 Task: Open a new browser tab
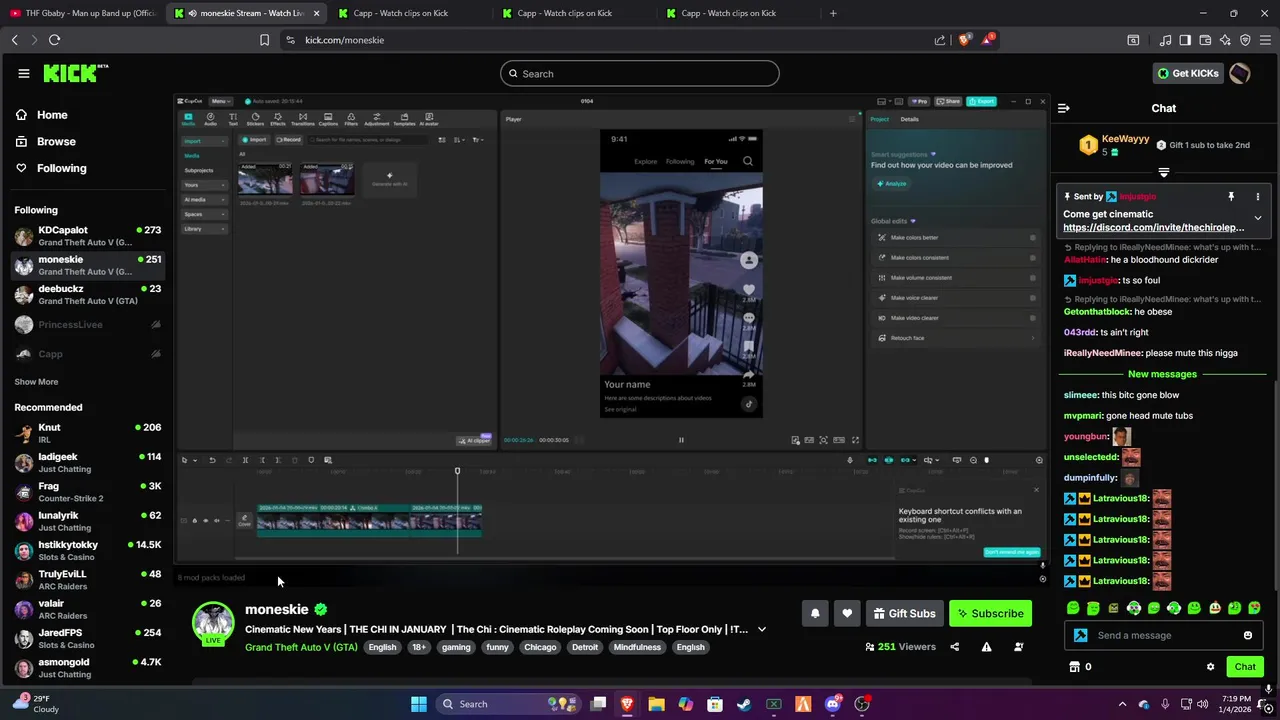[x=833, y=13]
